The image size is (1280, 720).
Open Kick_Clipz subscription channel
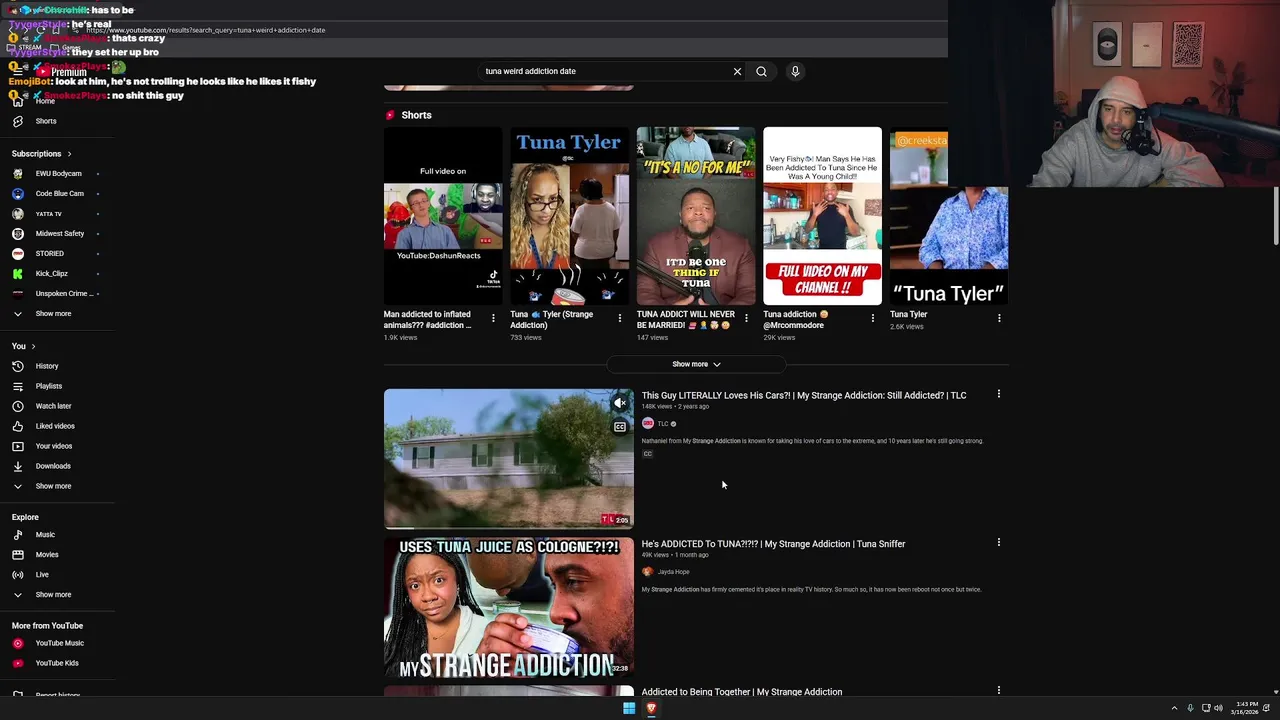55,274
